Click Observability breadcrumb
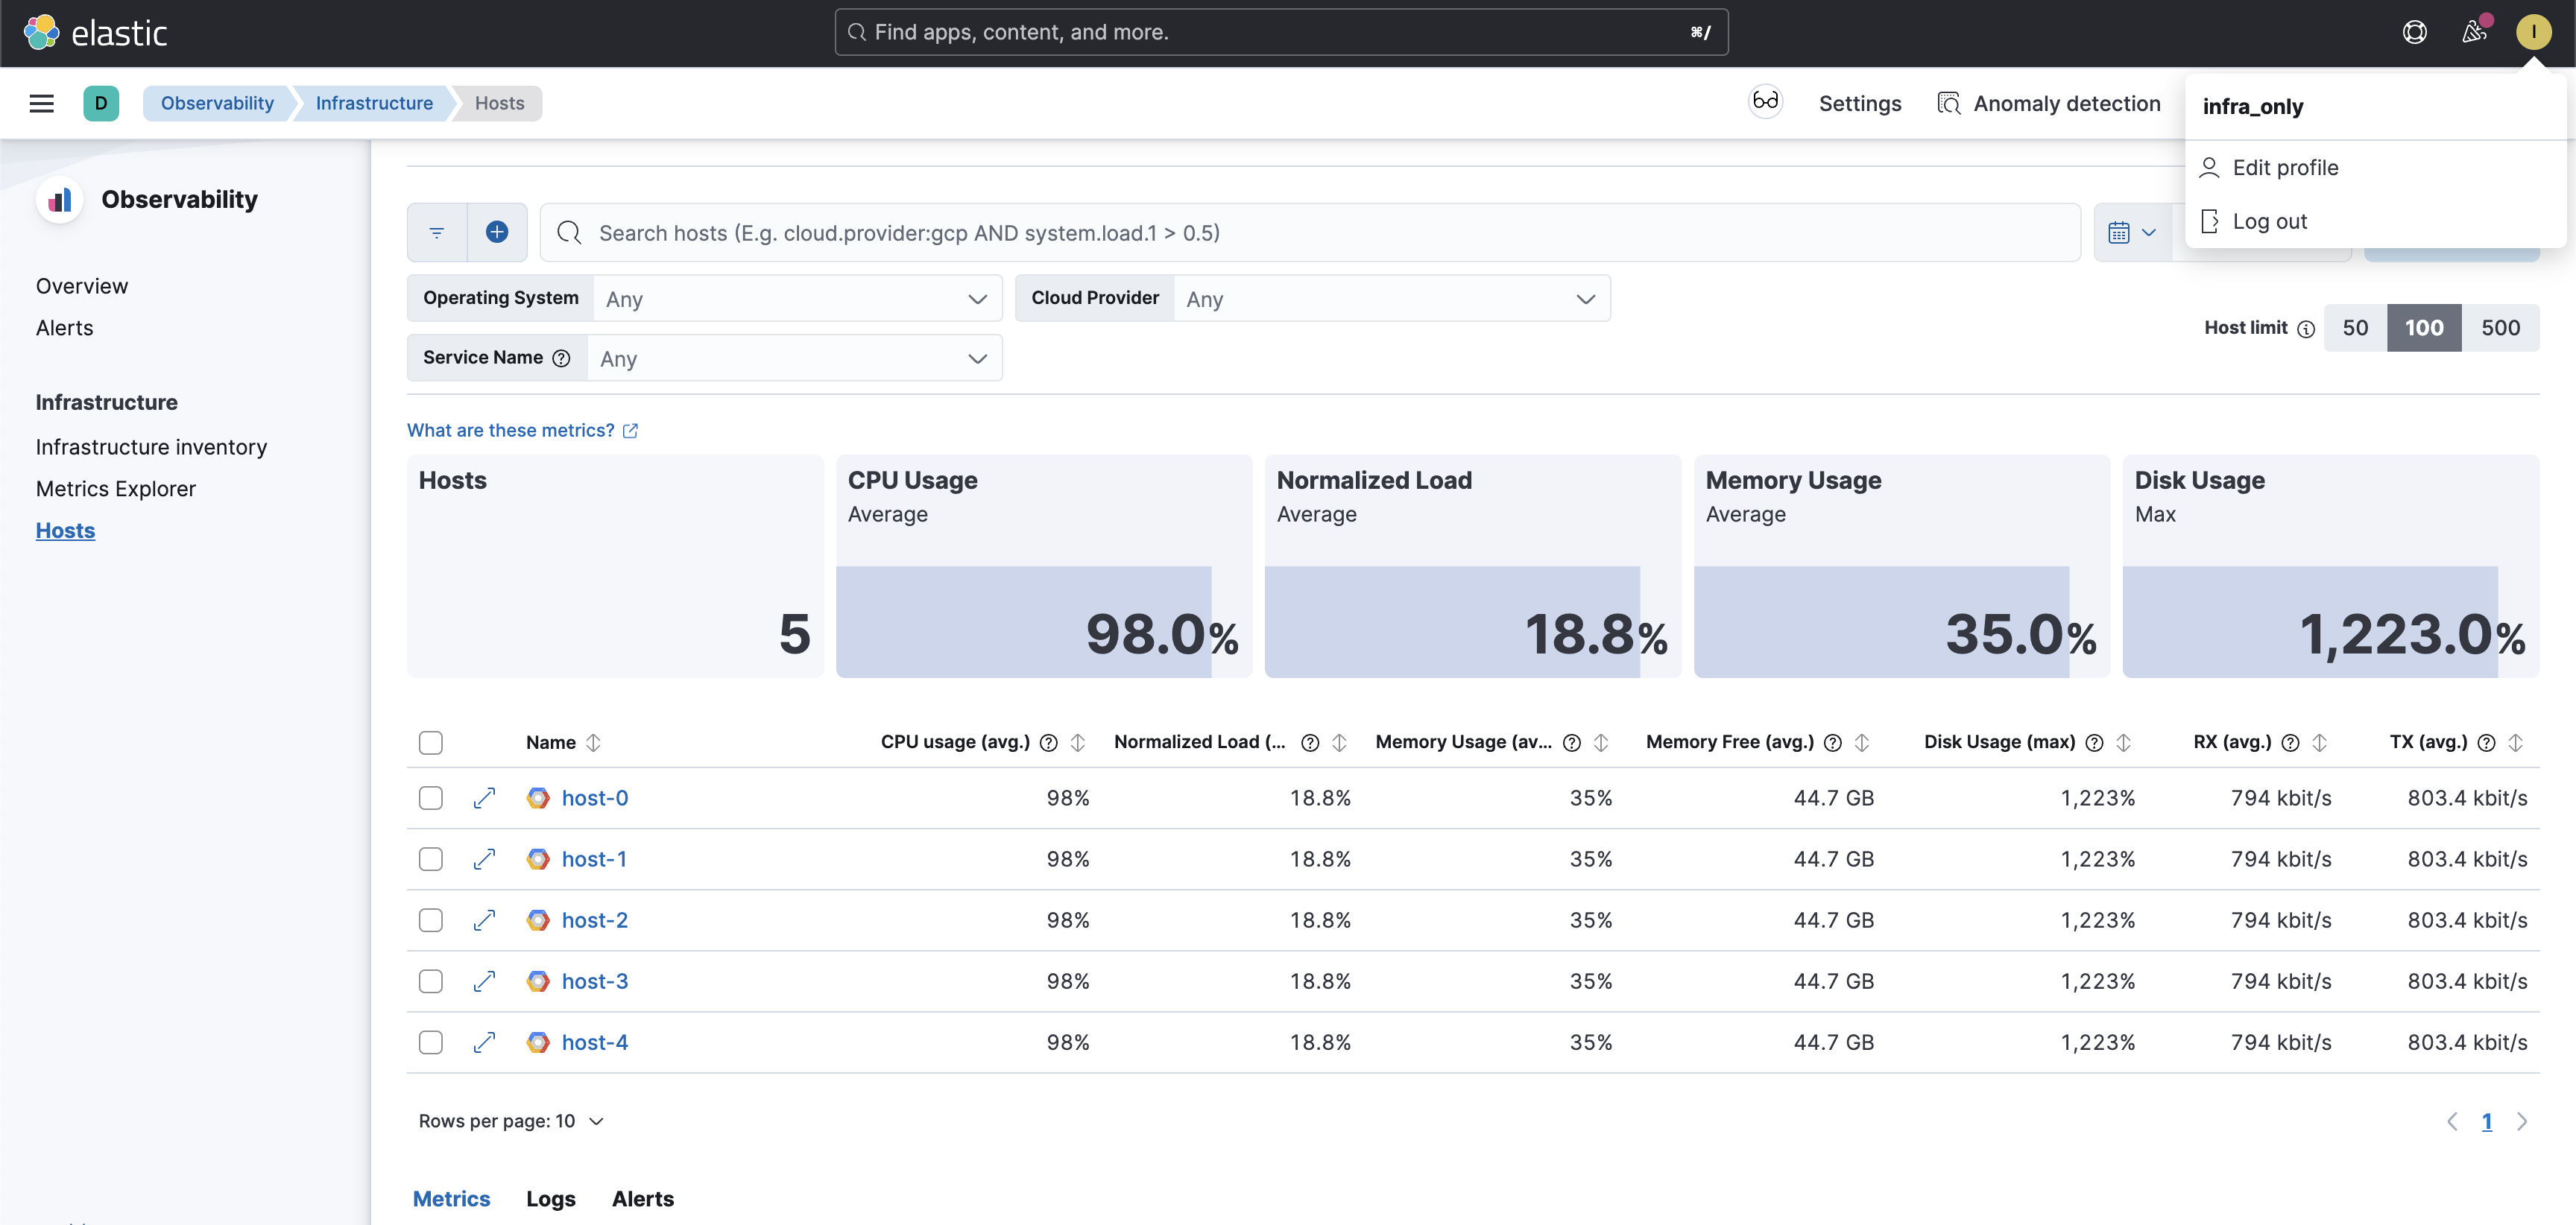This screenshot has width=2576, height=1225. tap(217, 103)
